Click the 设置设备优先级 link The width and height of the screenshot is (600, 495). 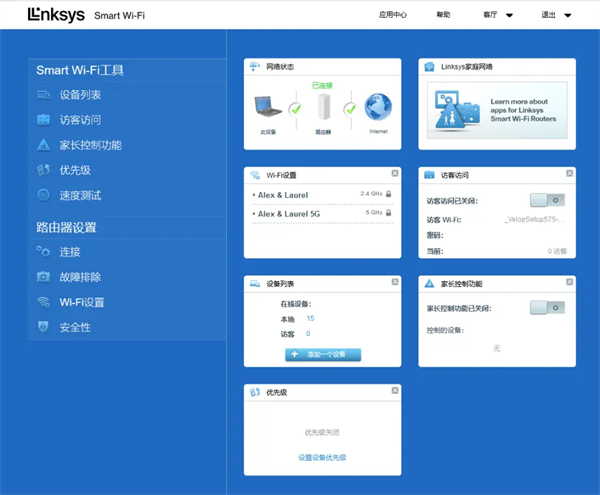click(x=322, y=457)
